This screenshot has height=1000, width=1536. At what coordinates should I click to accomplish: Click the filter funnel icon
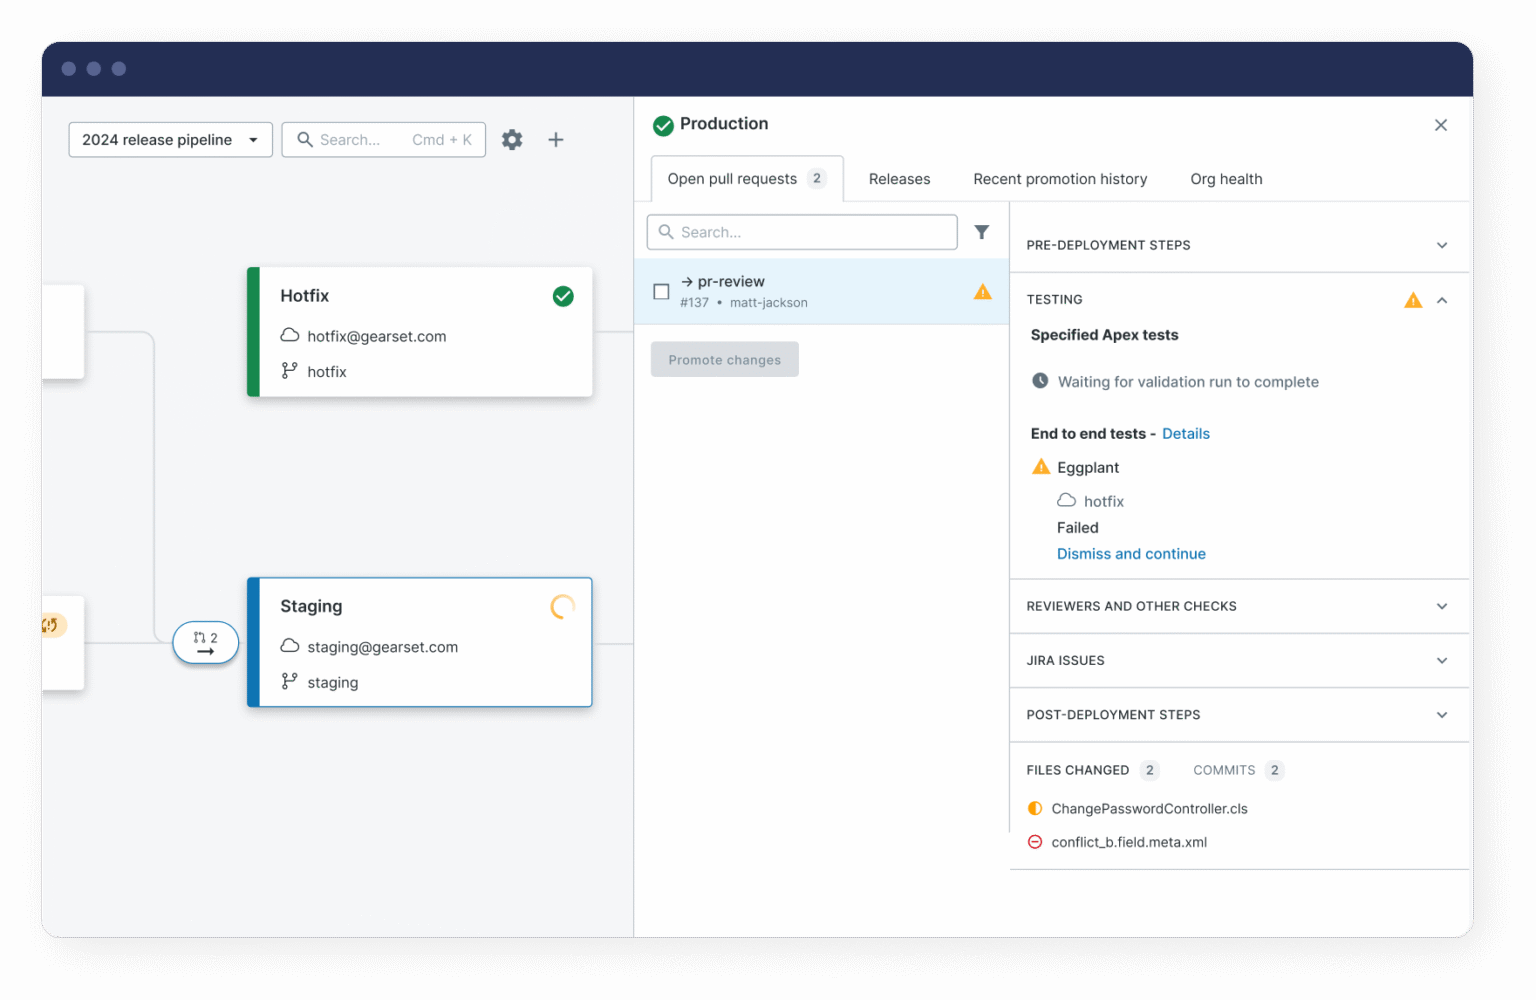coord(982,232)
